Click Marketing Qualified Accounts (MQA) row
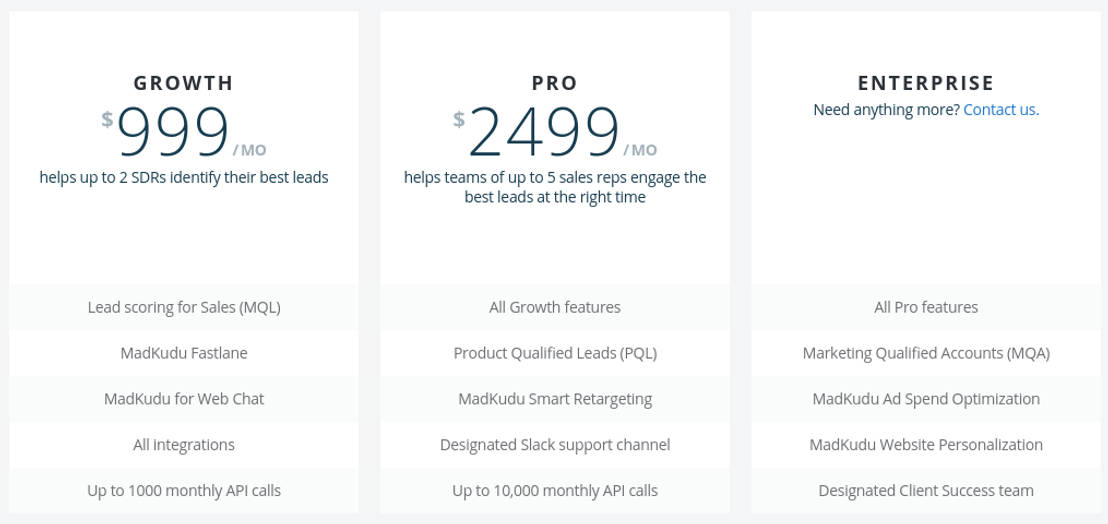This screenshot has width=1108, height=524. point(926,353)
